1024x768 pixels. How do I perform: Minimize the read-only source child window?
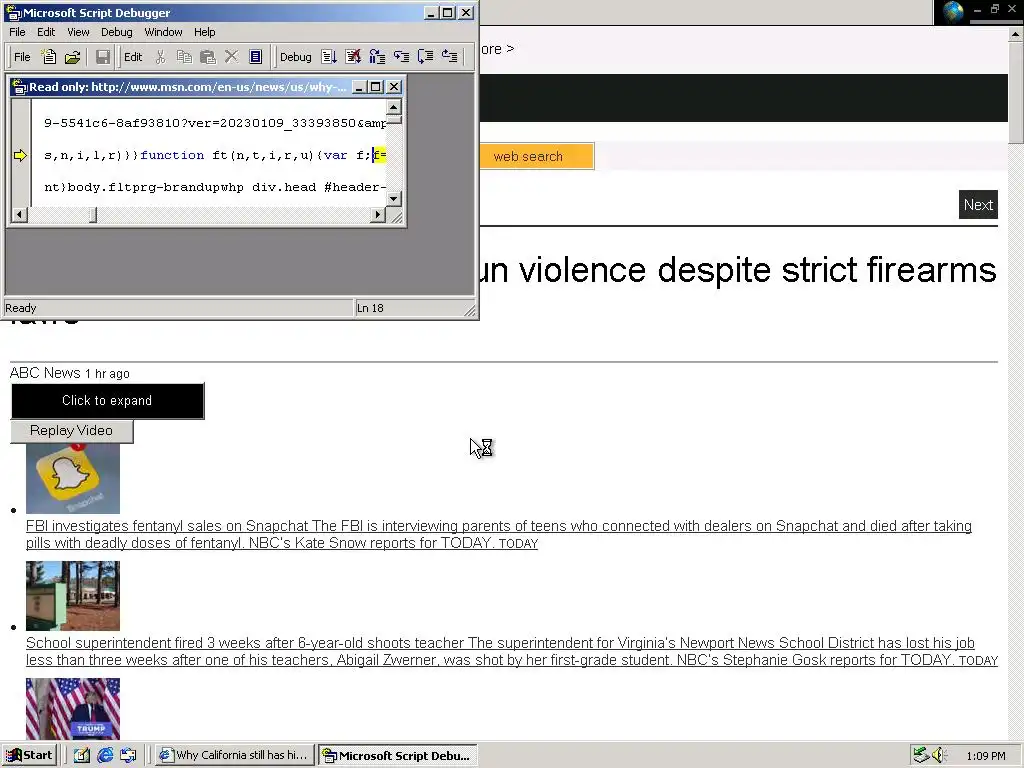coord(359,87)
